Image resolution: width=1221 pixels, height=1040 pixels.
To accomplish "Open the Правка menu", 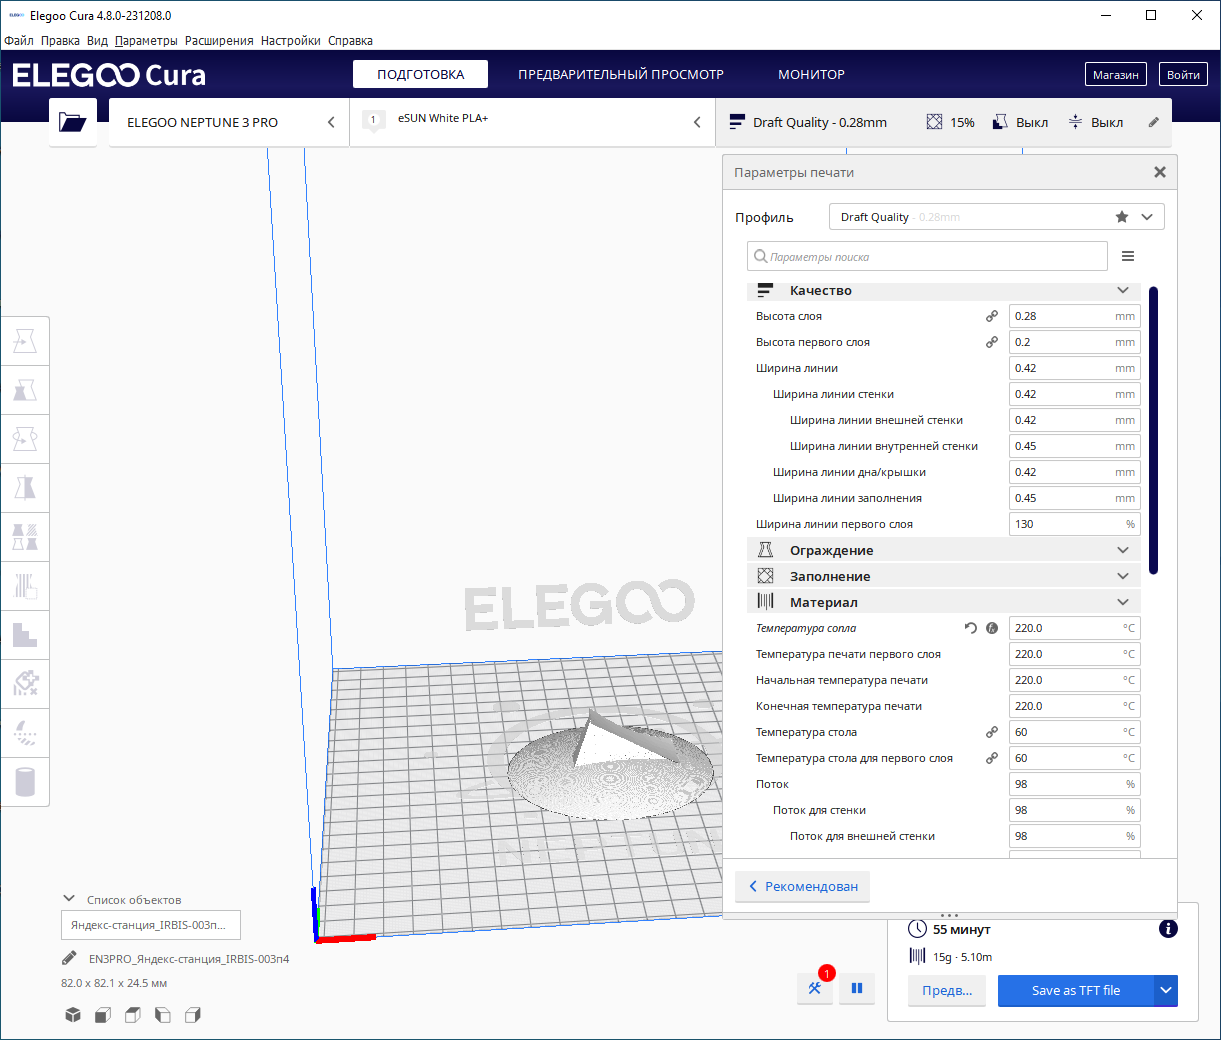I will click(x=60, y=41).
